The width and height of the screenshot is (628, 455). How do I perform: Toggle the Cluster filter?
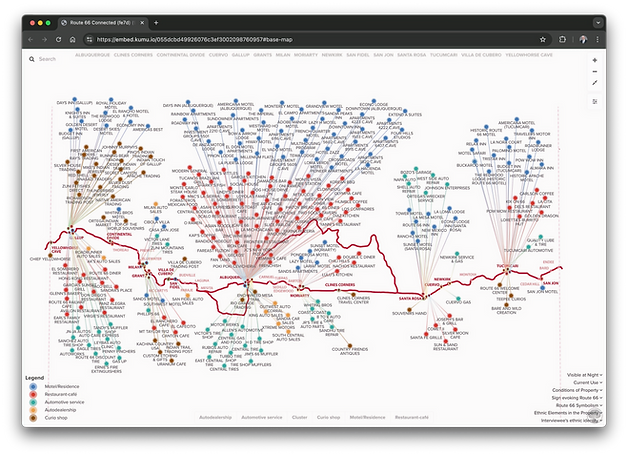(x=300, y=417)
